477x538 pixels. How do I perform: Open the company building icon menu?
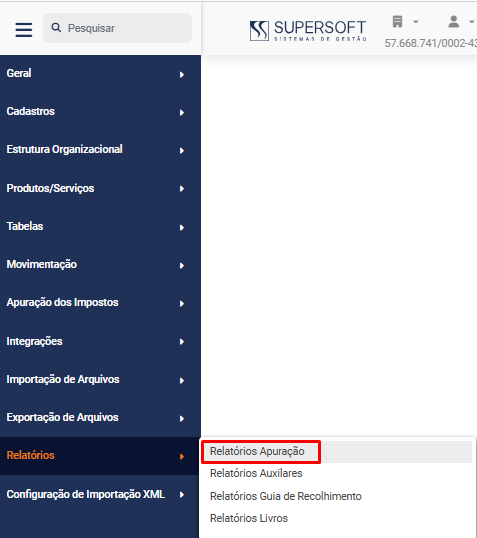pos(397,22)
